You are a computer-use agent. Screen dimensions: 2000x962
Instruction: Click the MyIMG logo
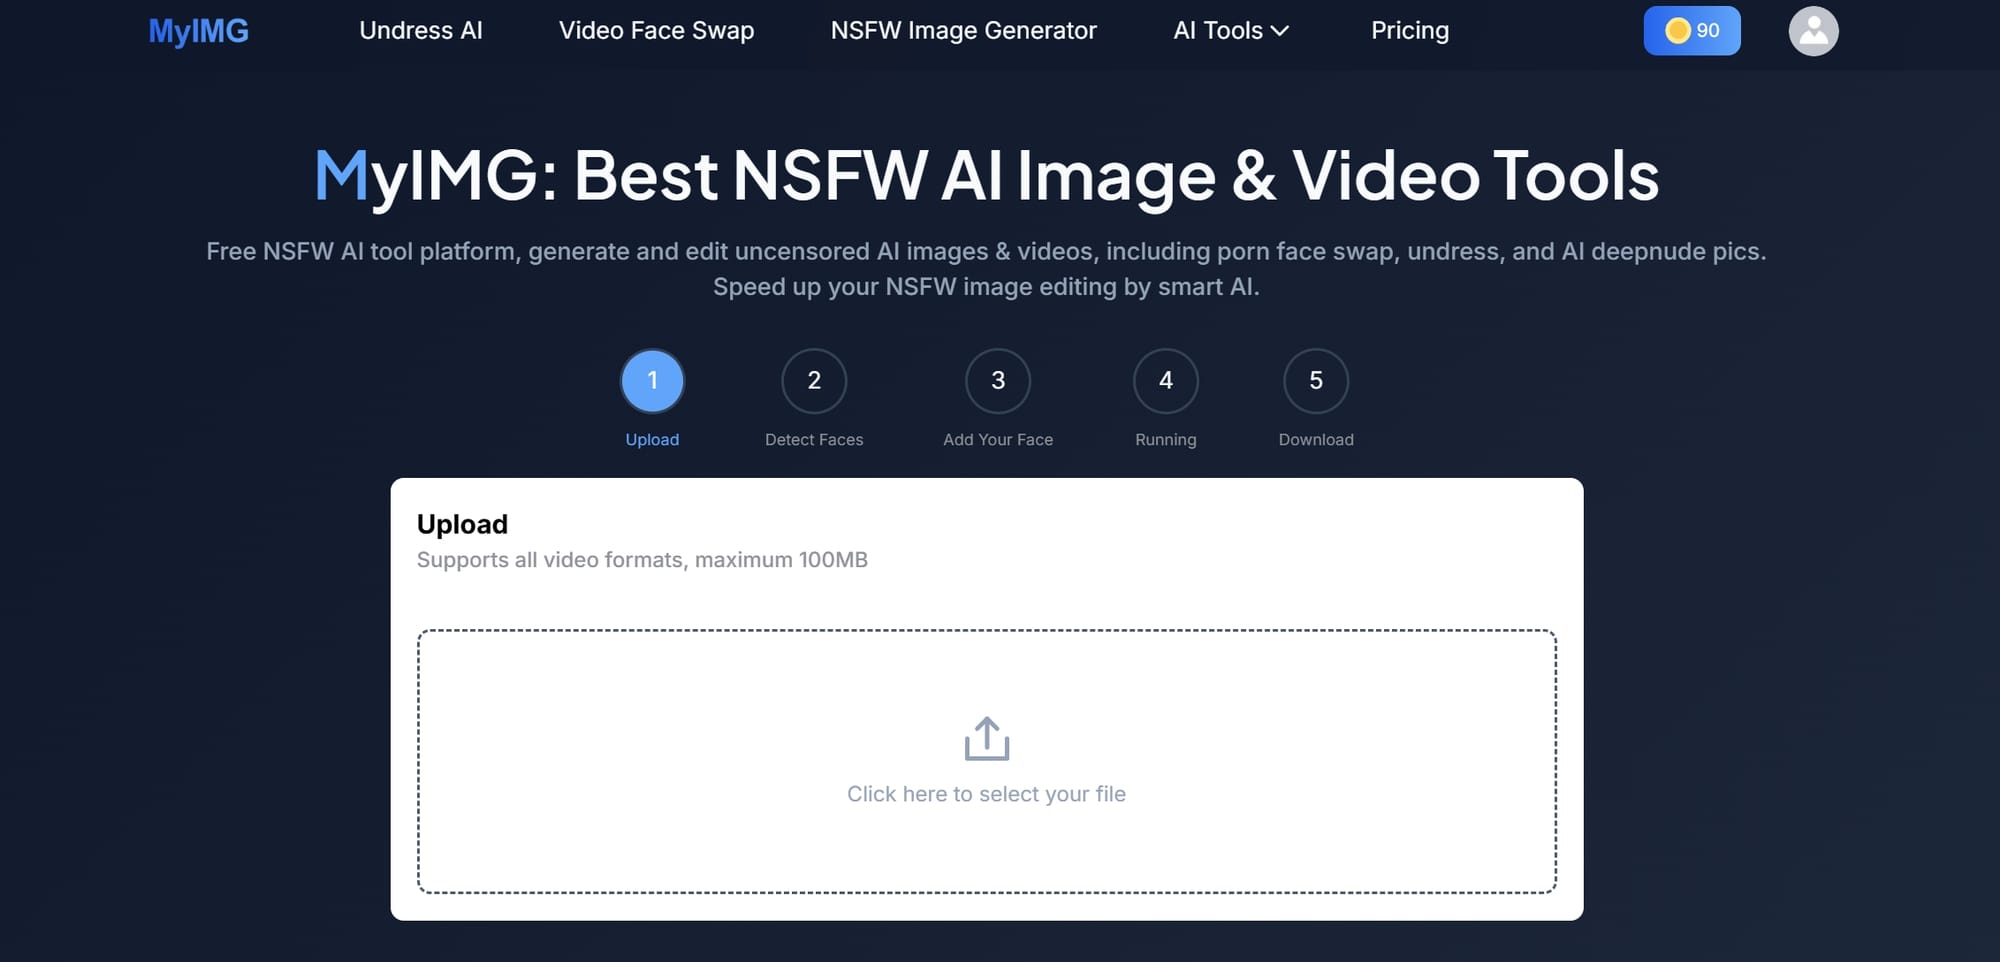(x=198, y=31)
